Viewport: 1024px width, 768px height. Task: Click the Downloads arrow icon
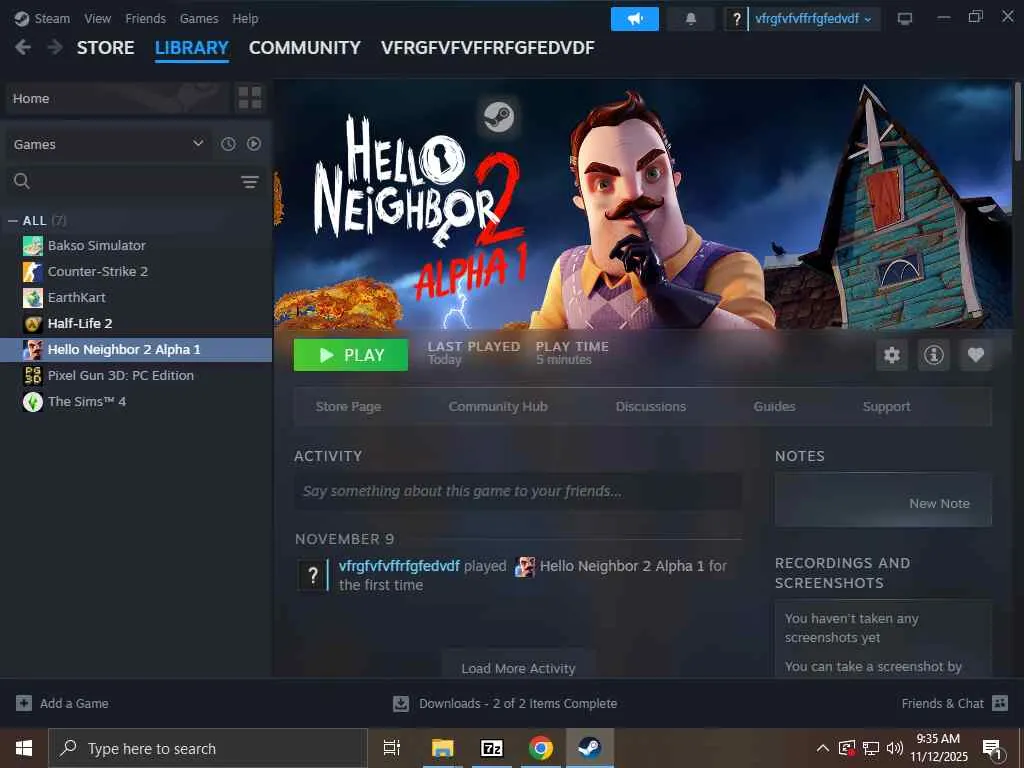click(401, 703)
